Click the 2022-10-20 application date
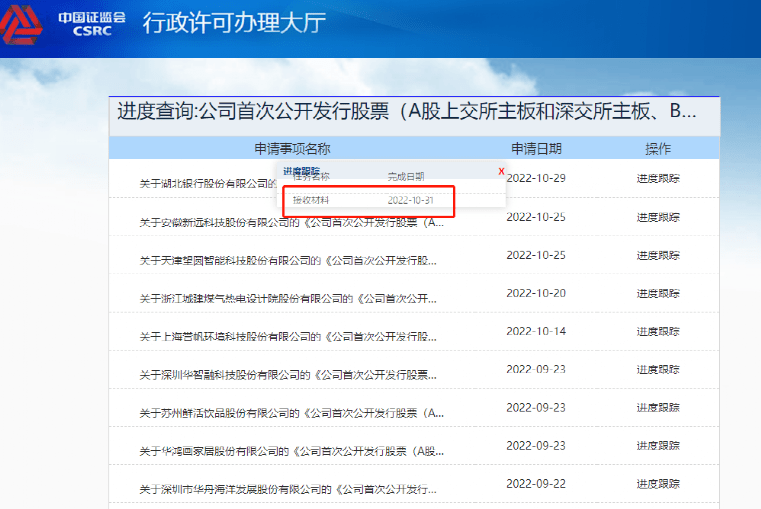The height and width of the screenshot is (509, 761). [536, 293]
